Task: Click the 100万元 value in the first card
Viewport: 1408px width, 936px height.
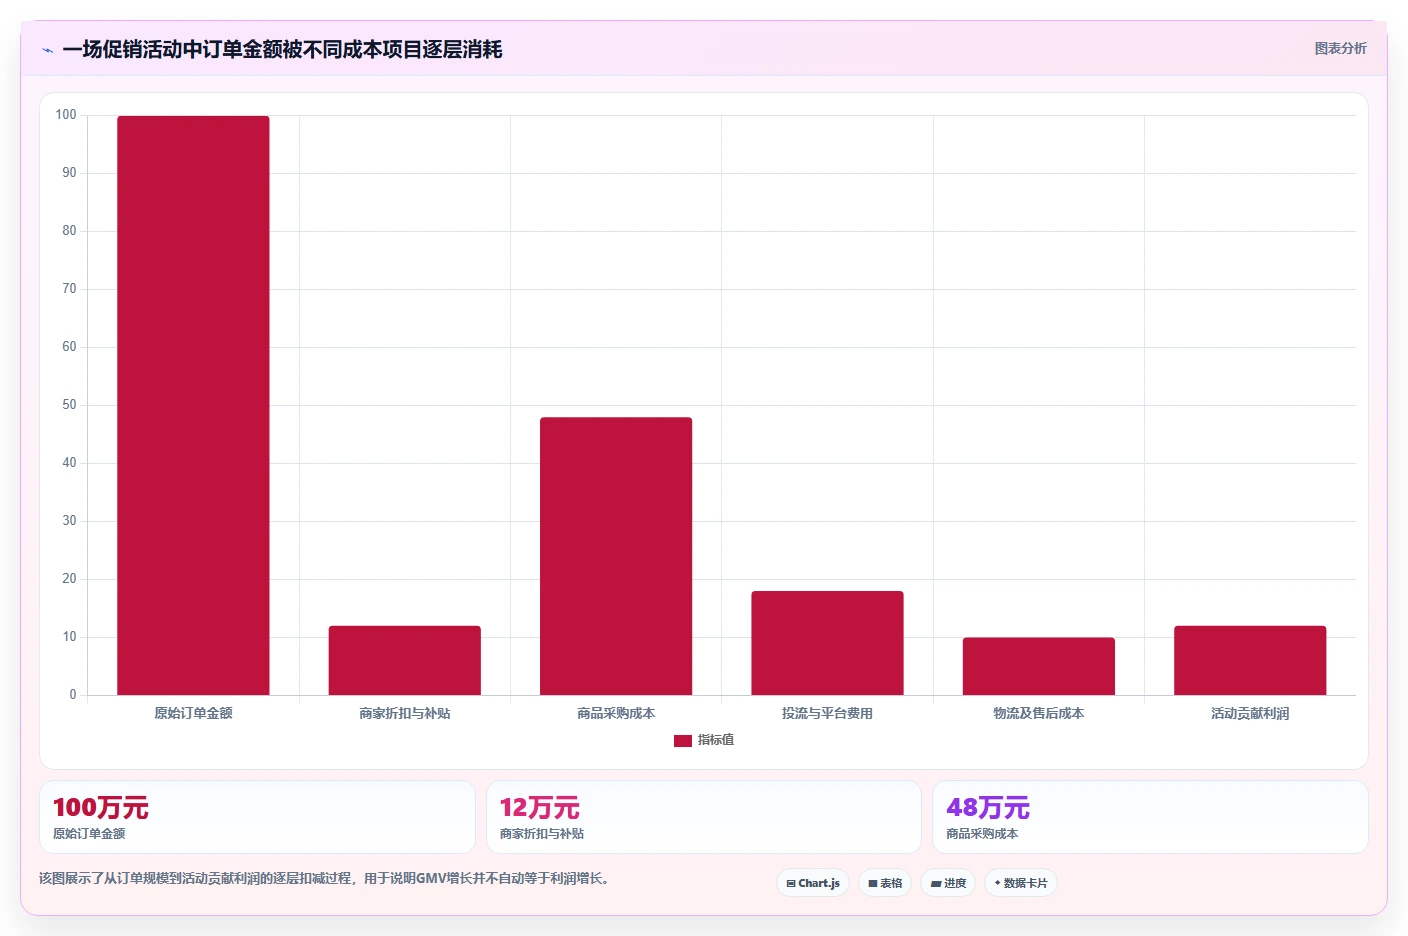Action: pos(101,808)
